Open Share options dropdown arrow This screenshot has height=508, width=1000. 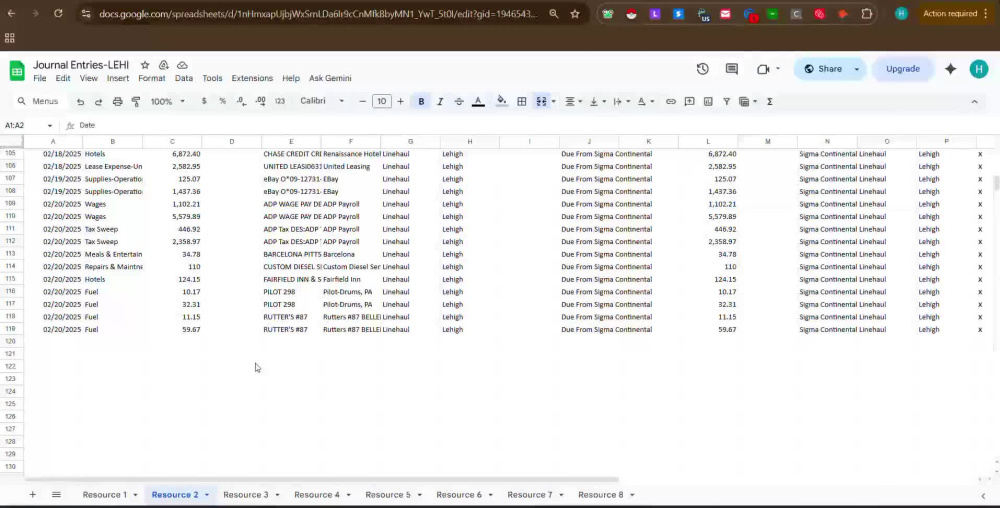[857, 69]
